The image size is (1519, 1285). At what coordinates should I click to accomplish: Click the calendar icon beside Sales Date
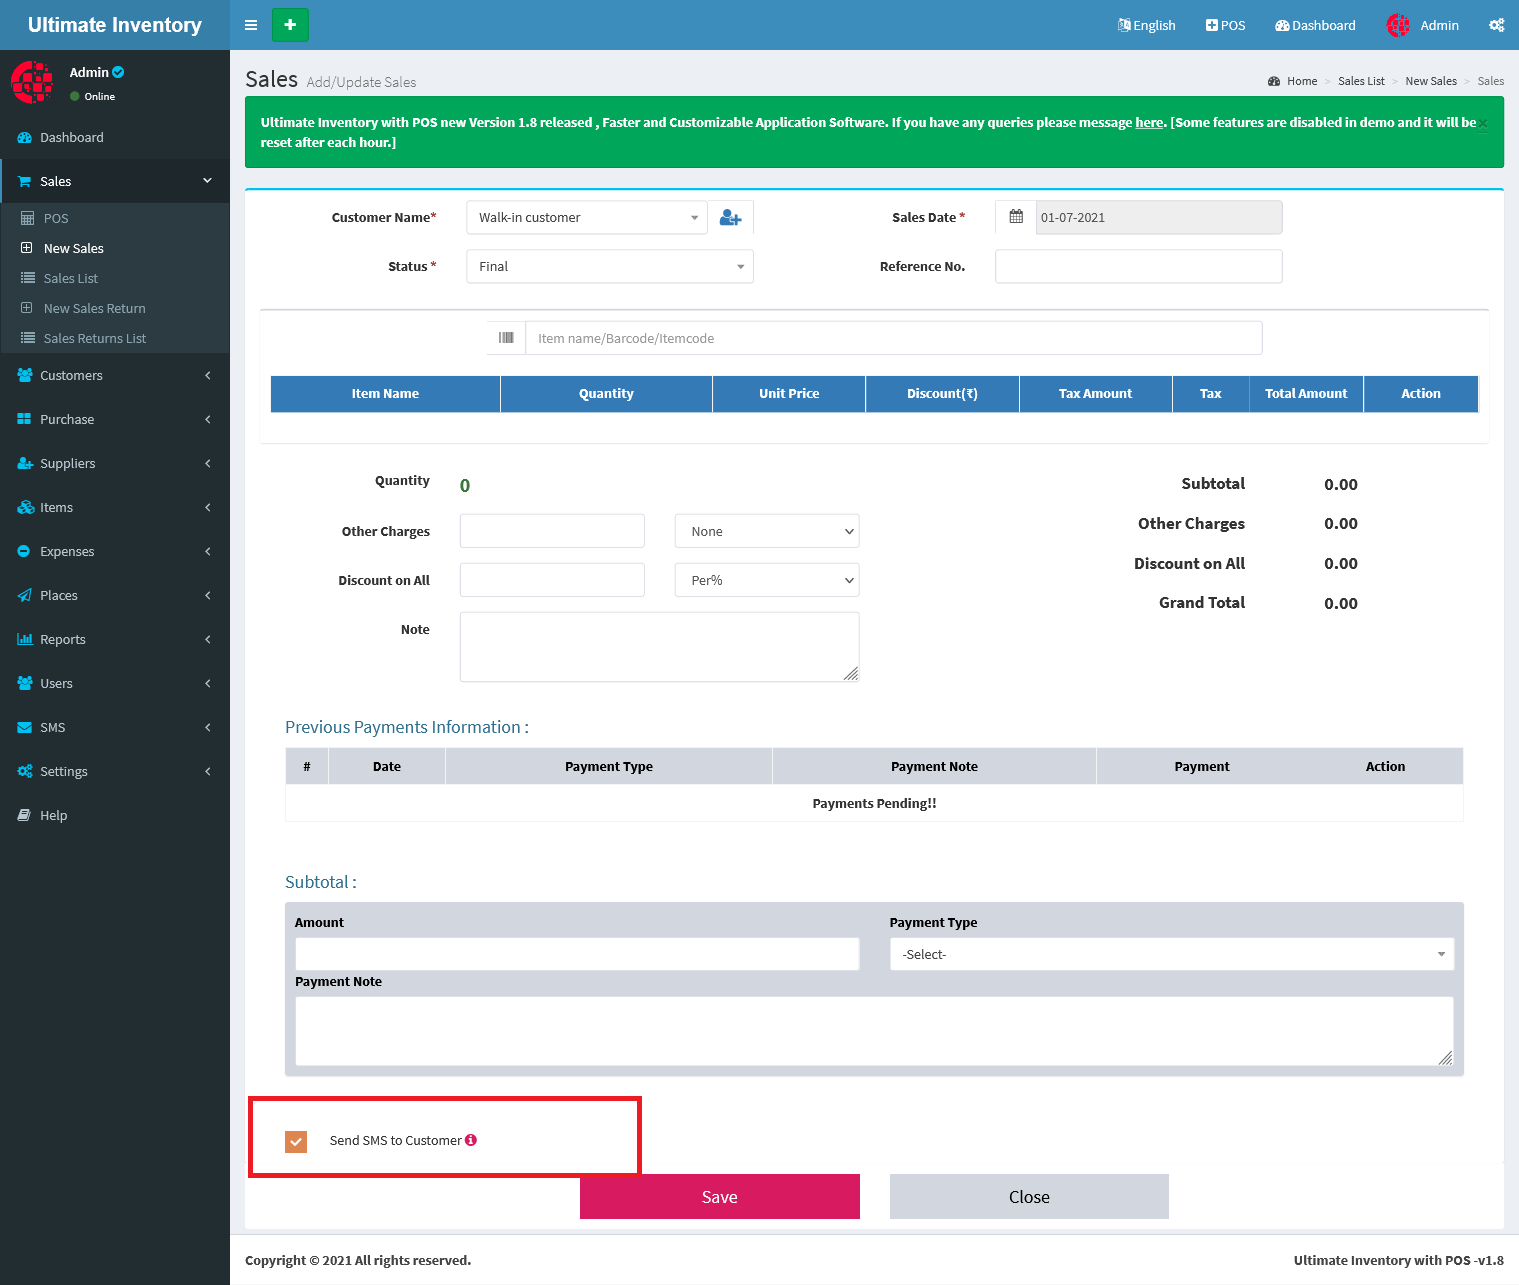click(x=1016, y=217)
